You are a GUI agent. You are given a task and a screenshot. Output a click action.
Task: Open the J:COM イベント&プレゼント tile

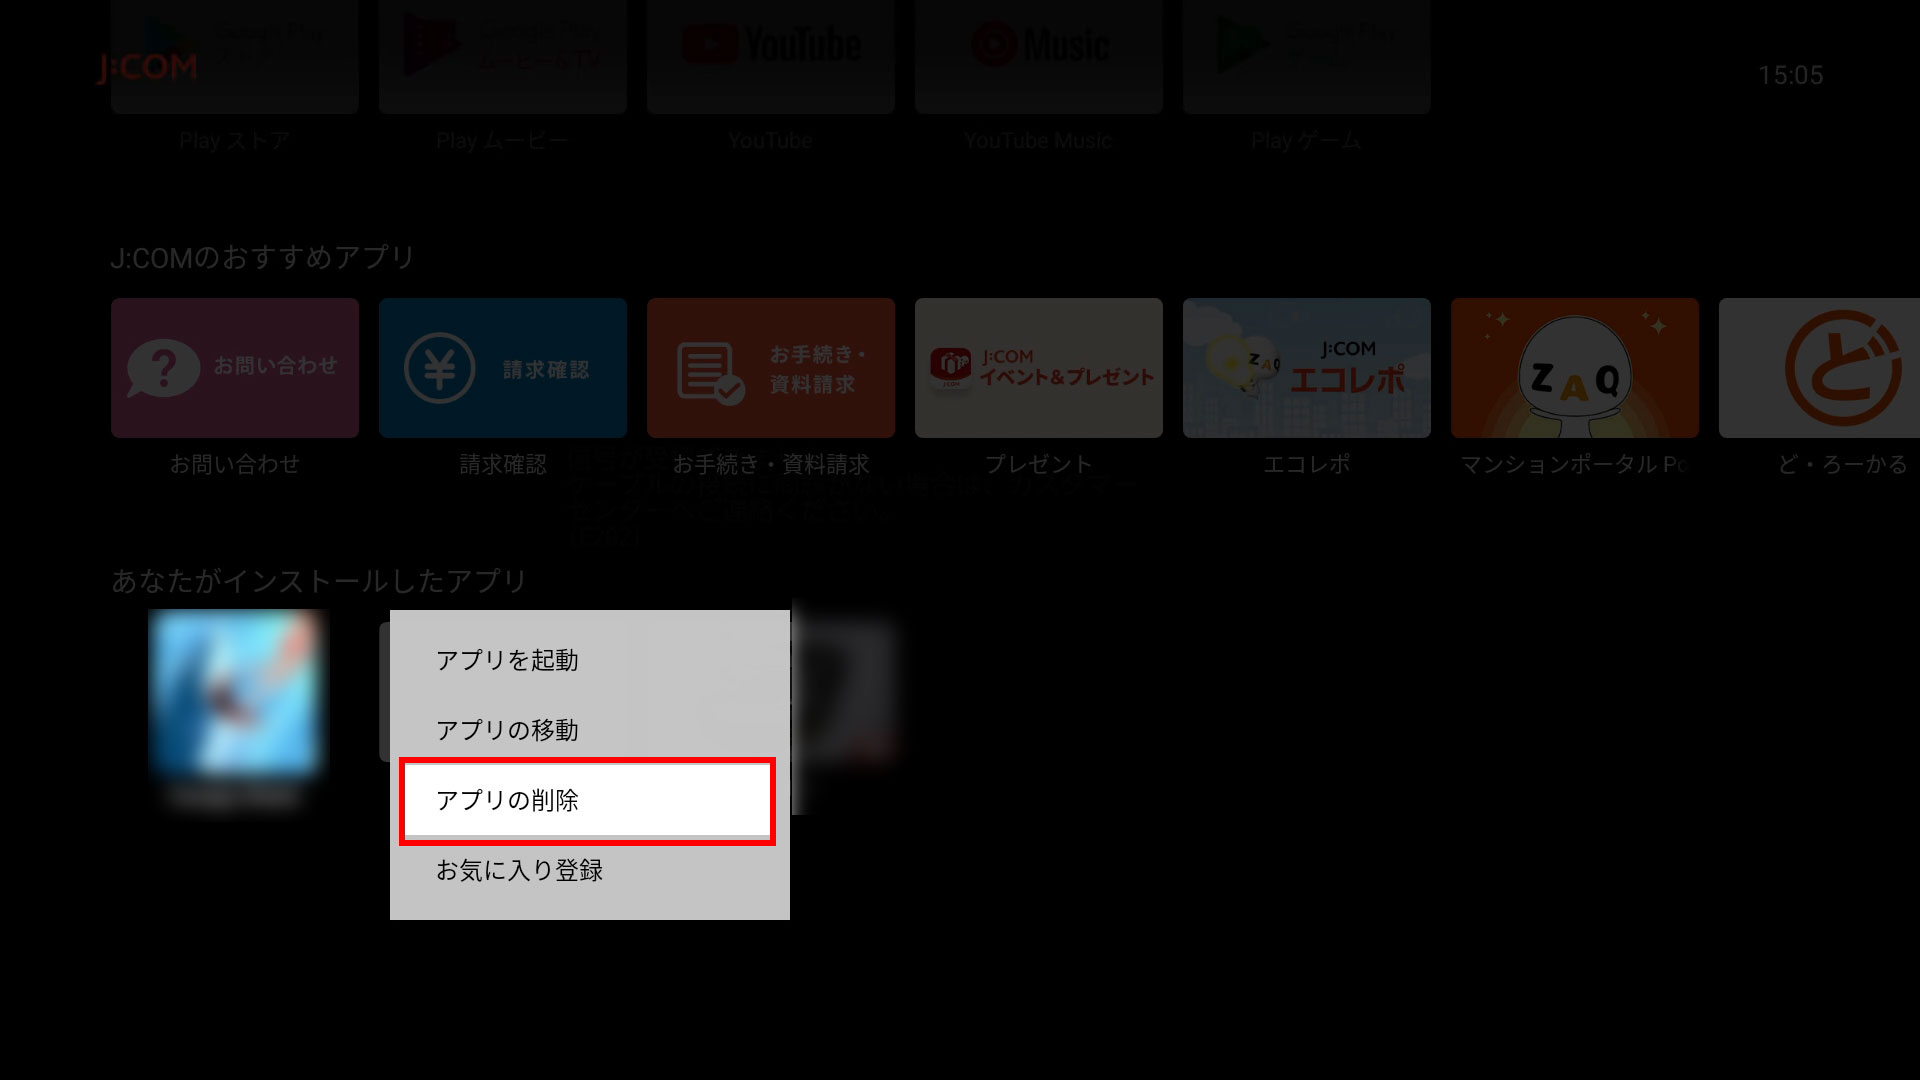(x=1039, y=368)
